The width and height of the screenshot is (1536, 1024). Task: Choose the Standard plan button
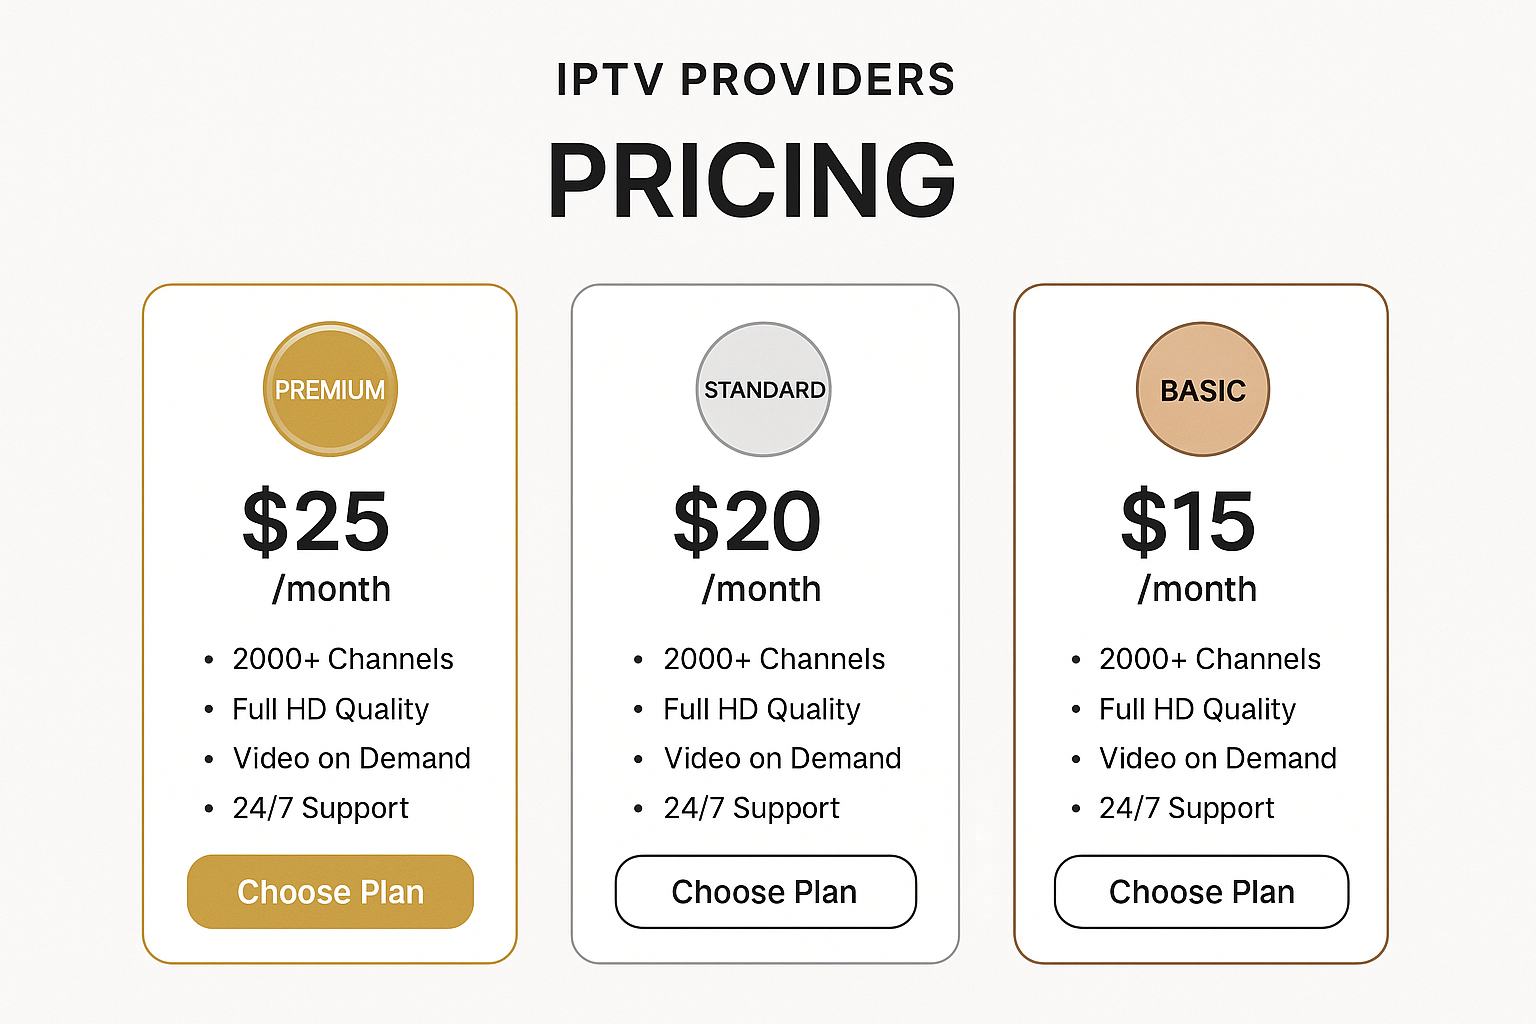click(x=765, y=891)
